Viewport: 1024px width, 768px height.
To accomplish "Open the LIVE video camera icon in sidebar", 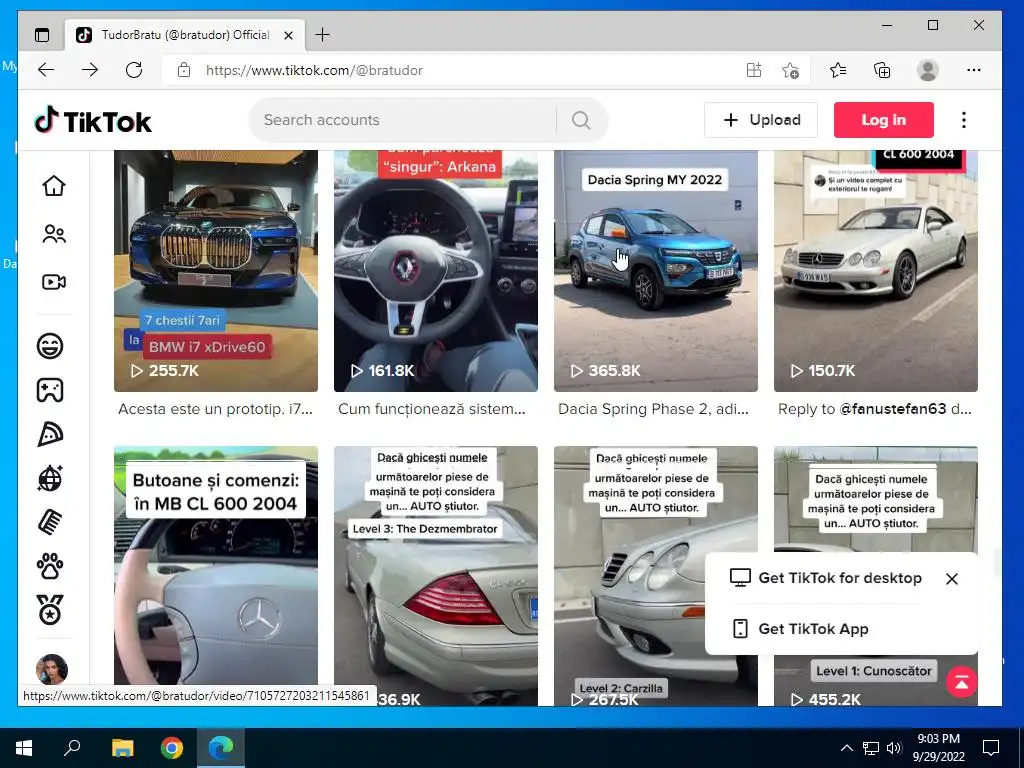I will click(x=54, y=281).
